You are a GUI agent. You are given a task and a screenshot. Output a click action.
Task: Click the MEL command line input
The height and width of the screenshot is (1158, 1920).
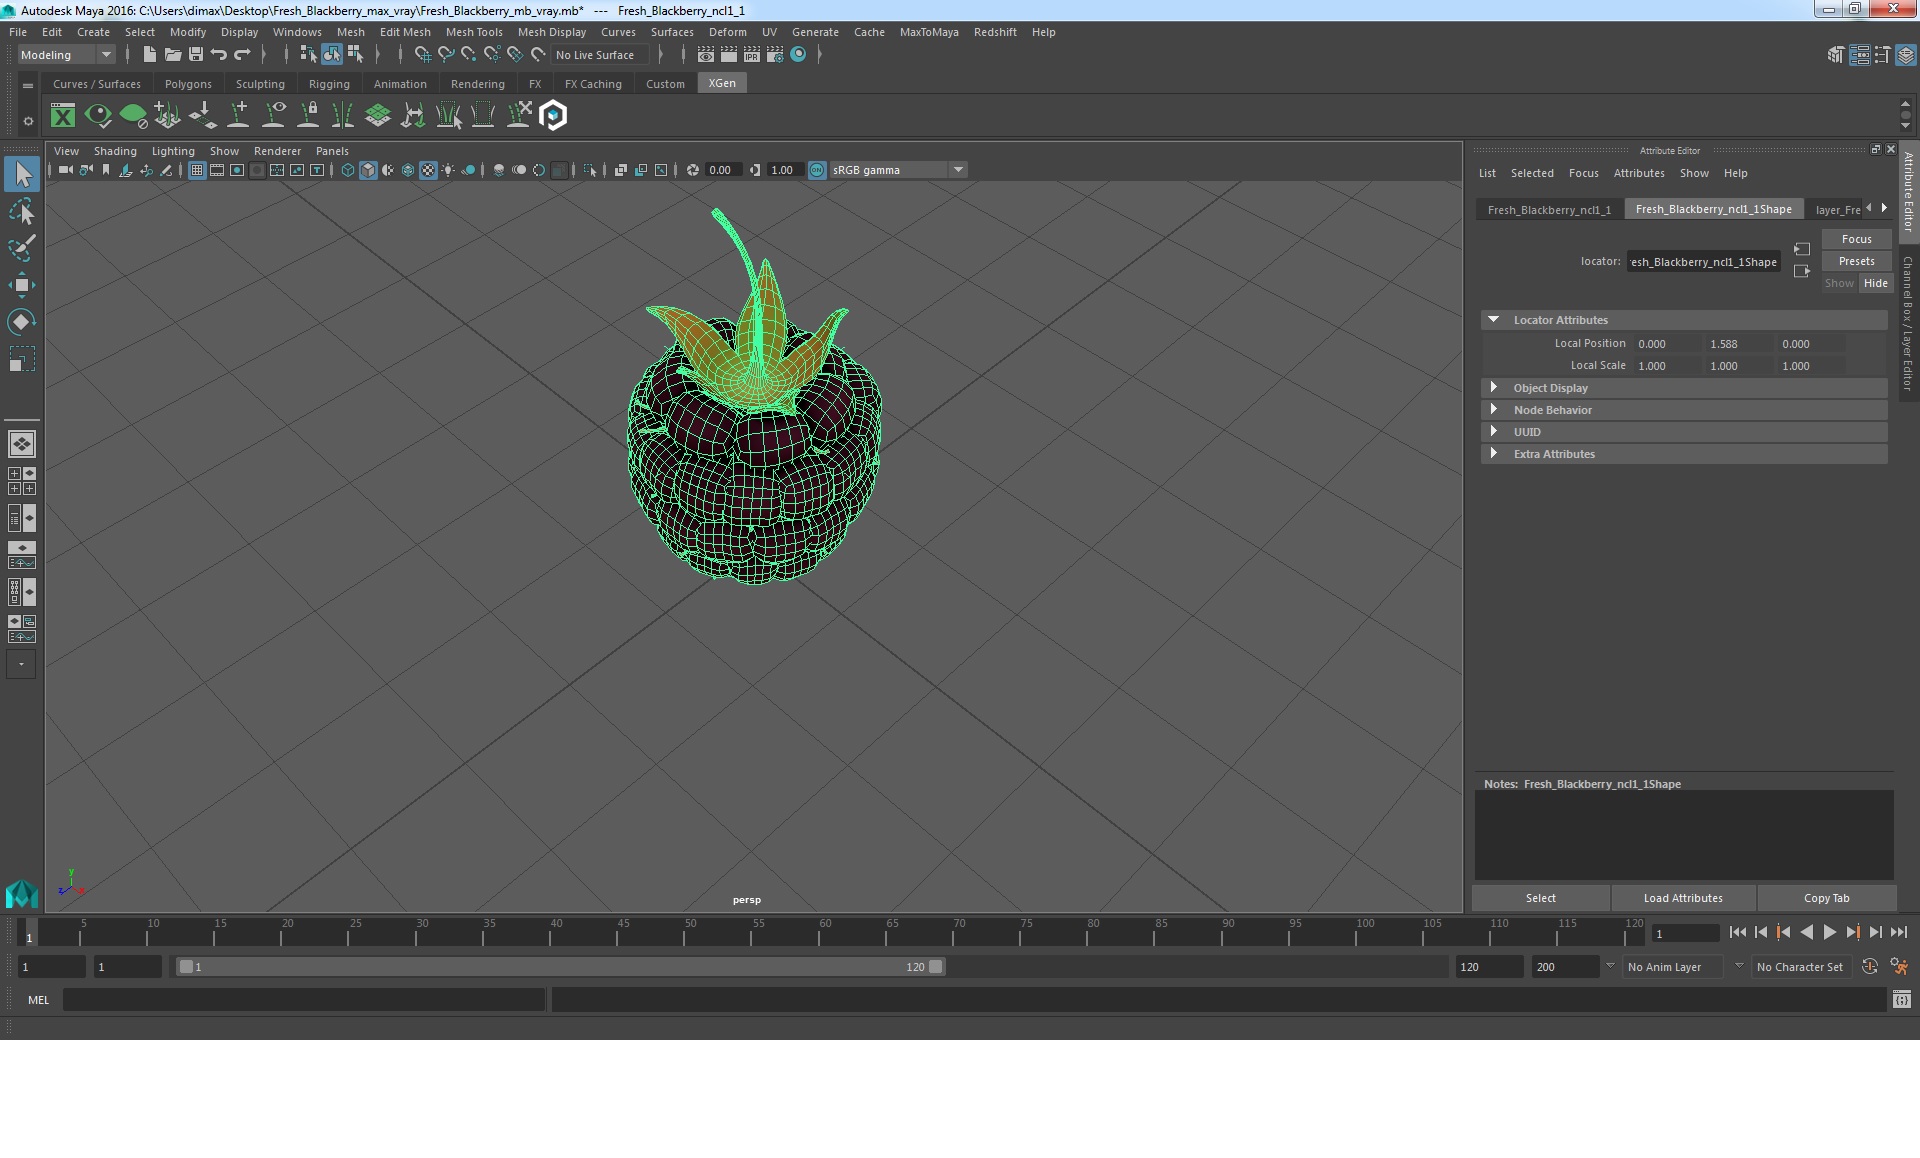(303, 999)
